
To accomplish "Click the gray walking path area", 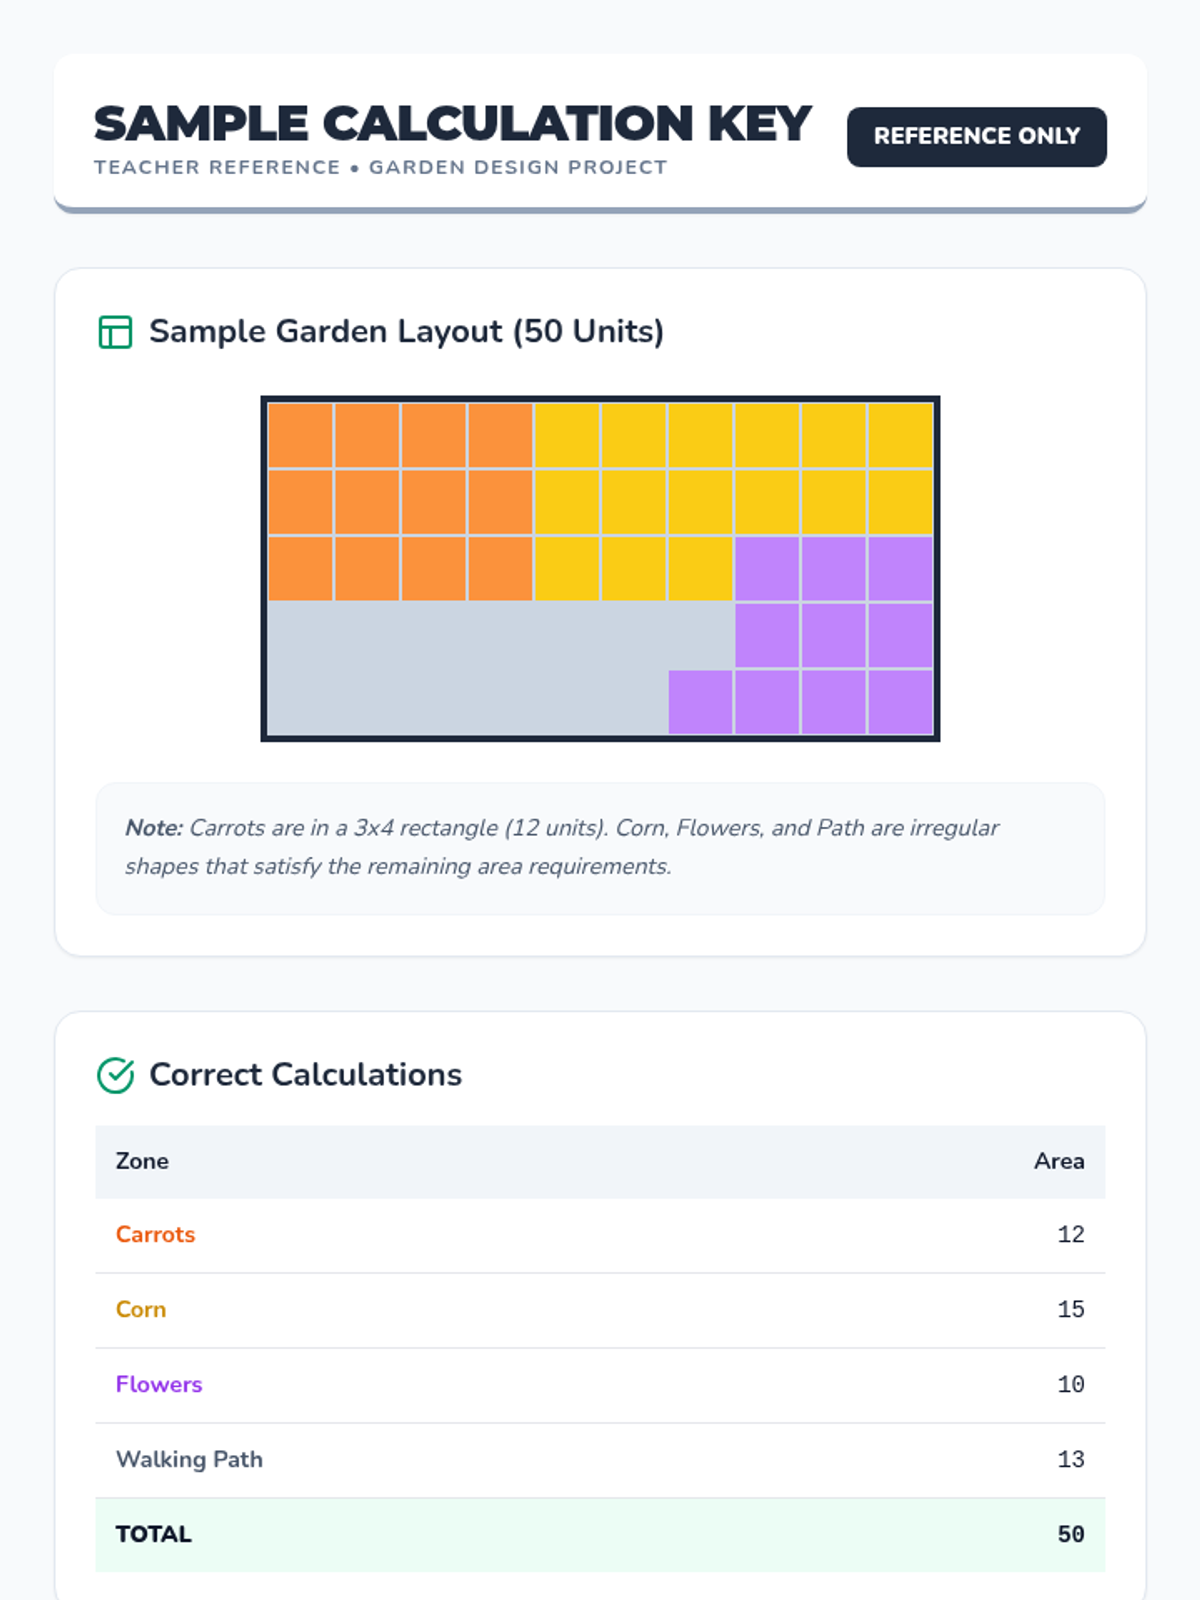I will click(x=466, y=668).
